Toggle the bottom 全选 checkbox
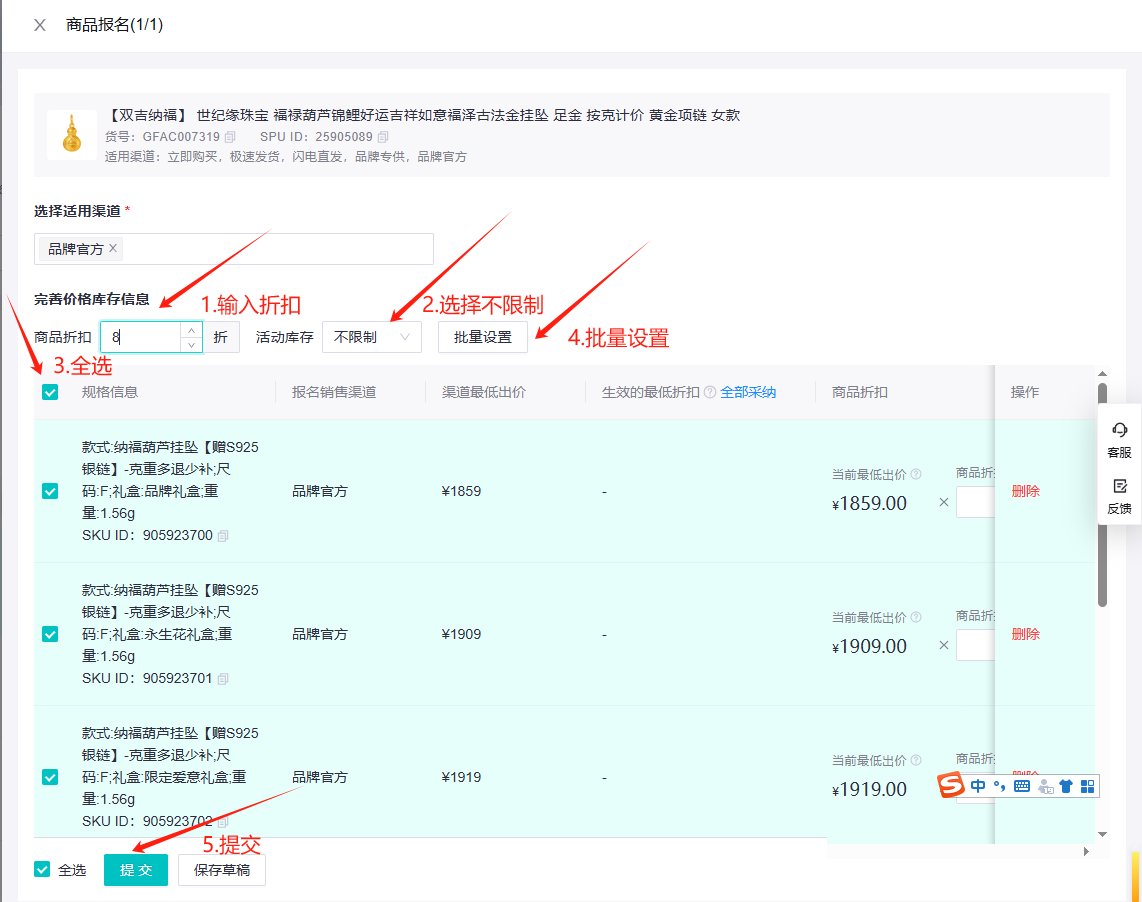 (x=42, y=869)
